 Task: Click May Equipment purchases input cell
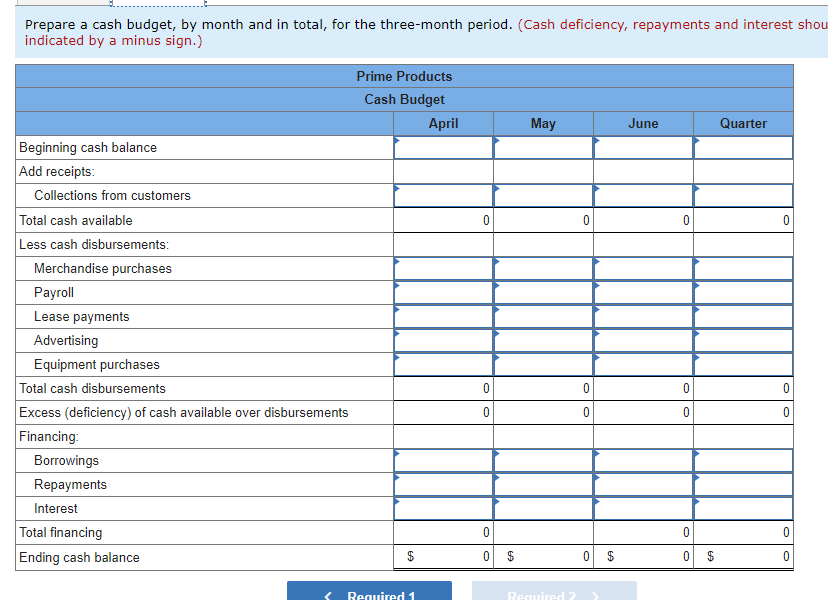[x=543, y=364]
